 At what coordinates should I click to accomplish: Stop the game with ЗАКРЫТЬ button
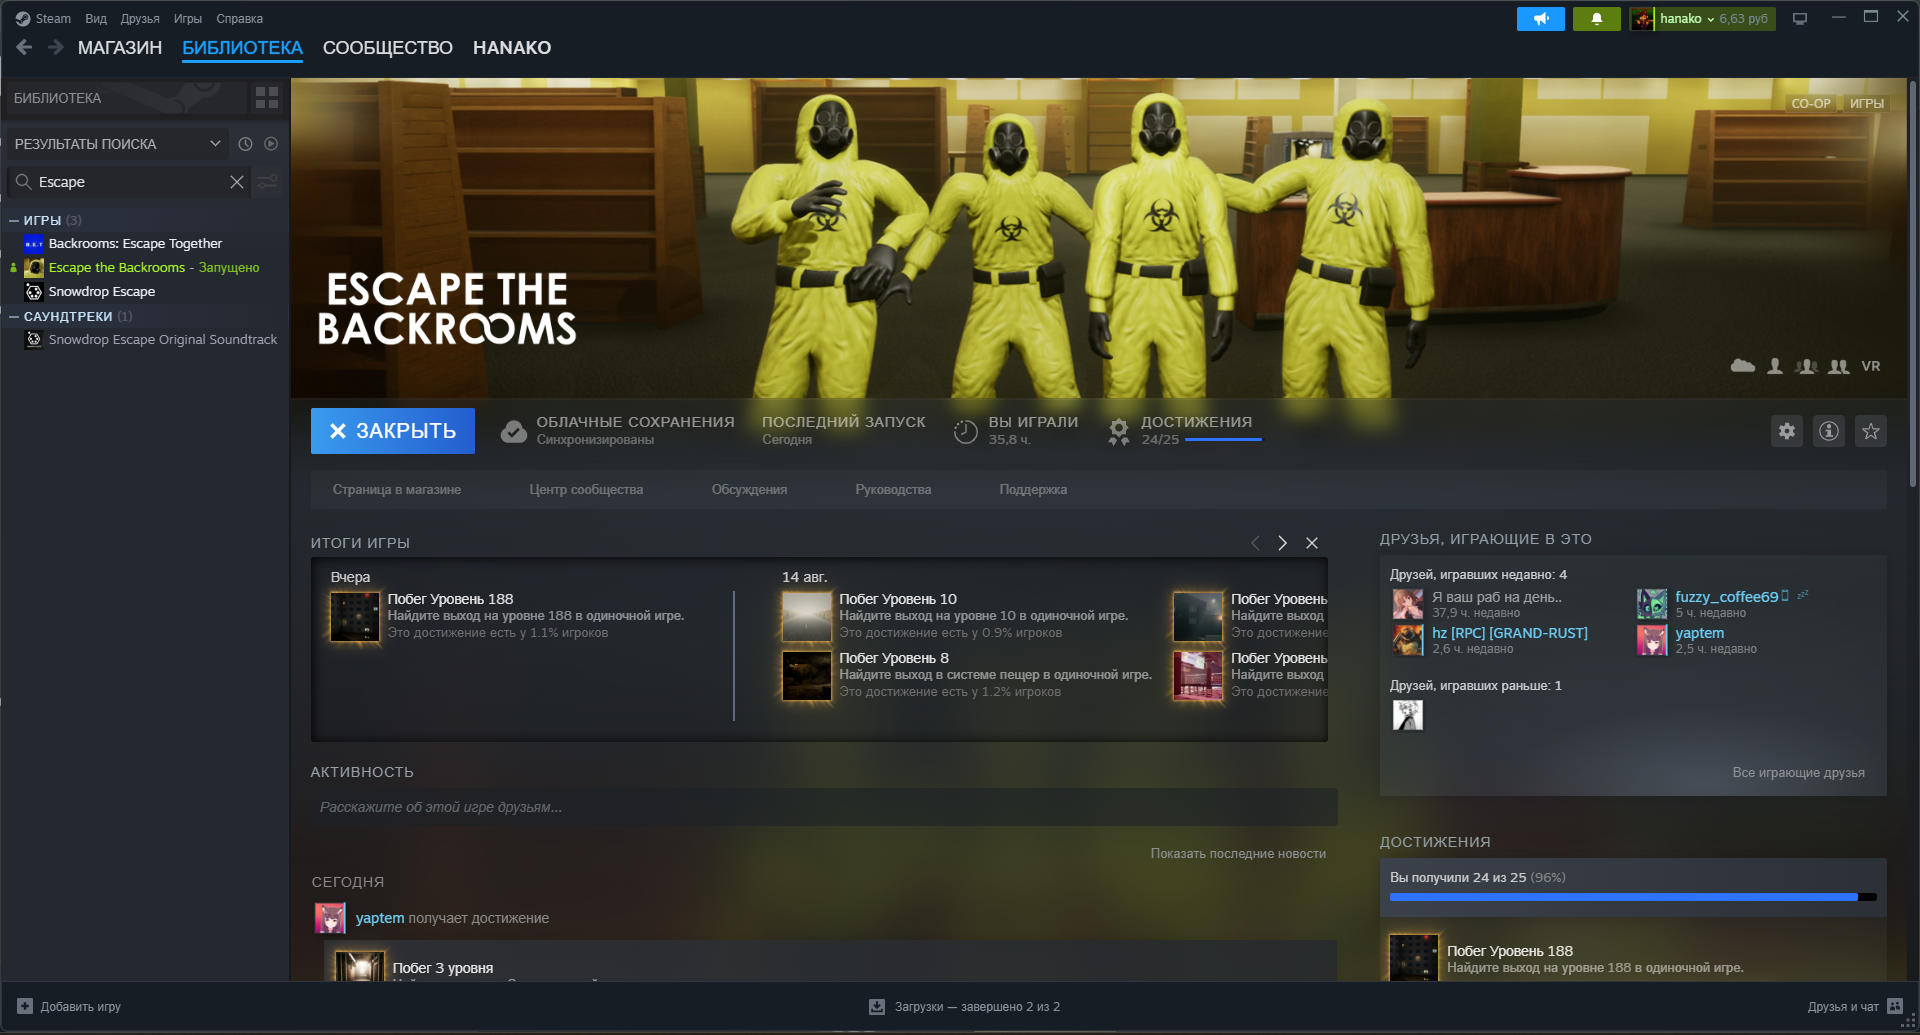click(393, 431)
